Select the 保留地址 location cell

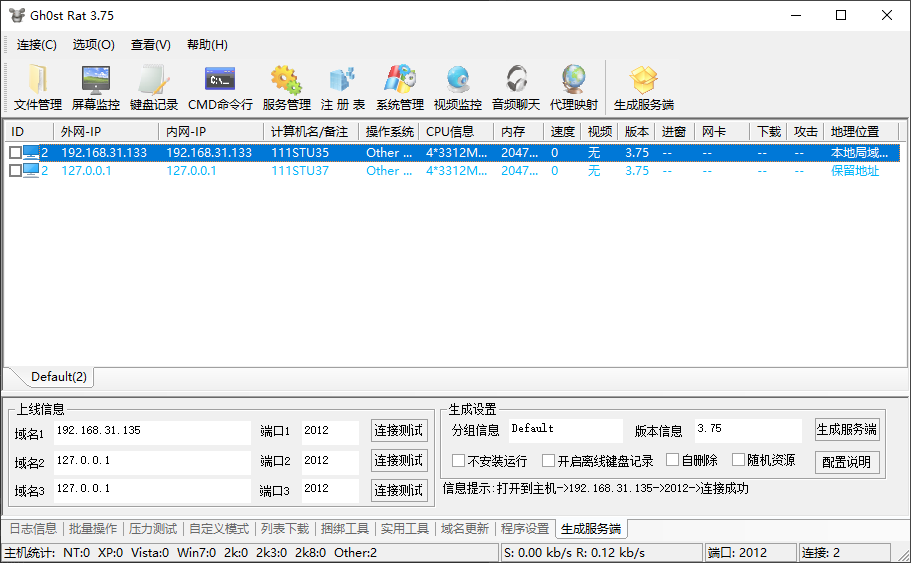coord(855,171)
